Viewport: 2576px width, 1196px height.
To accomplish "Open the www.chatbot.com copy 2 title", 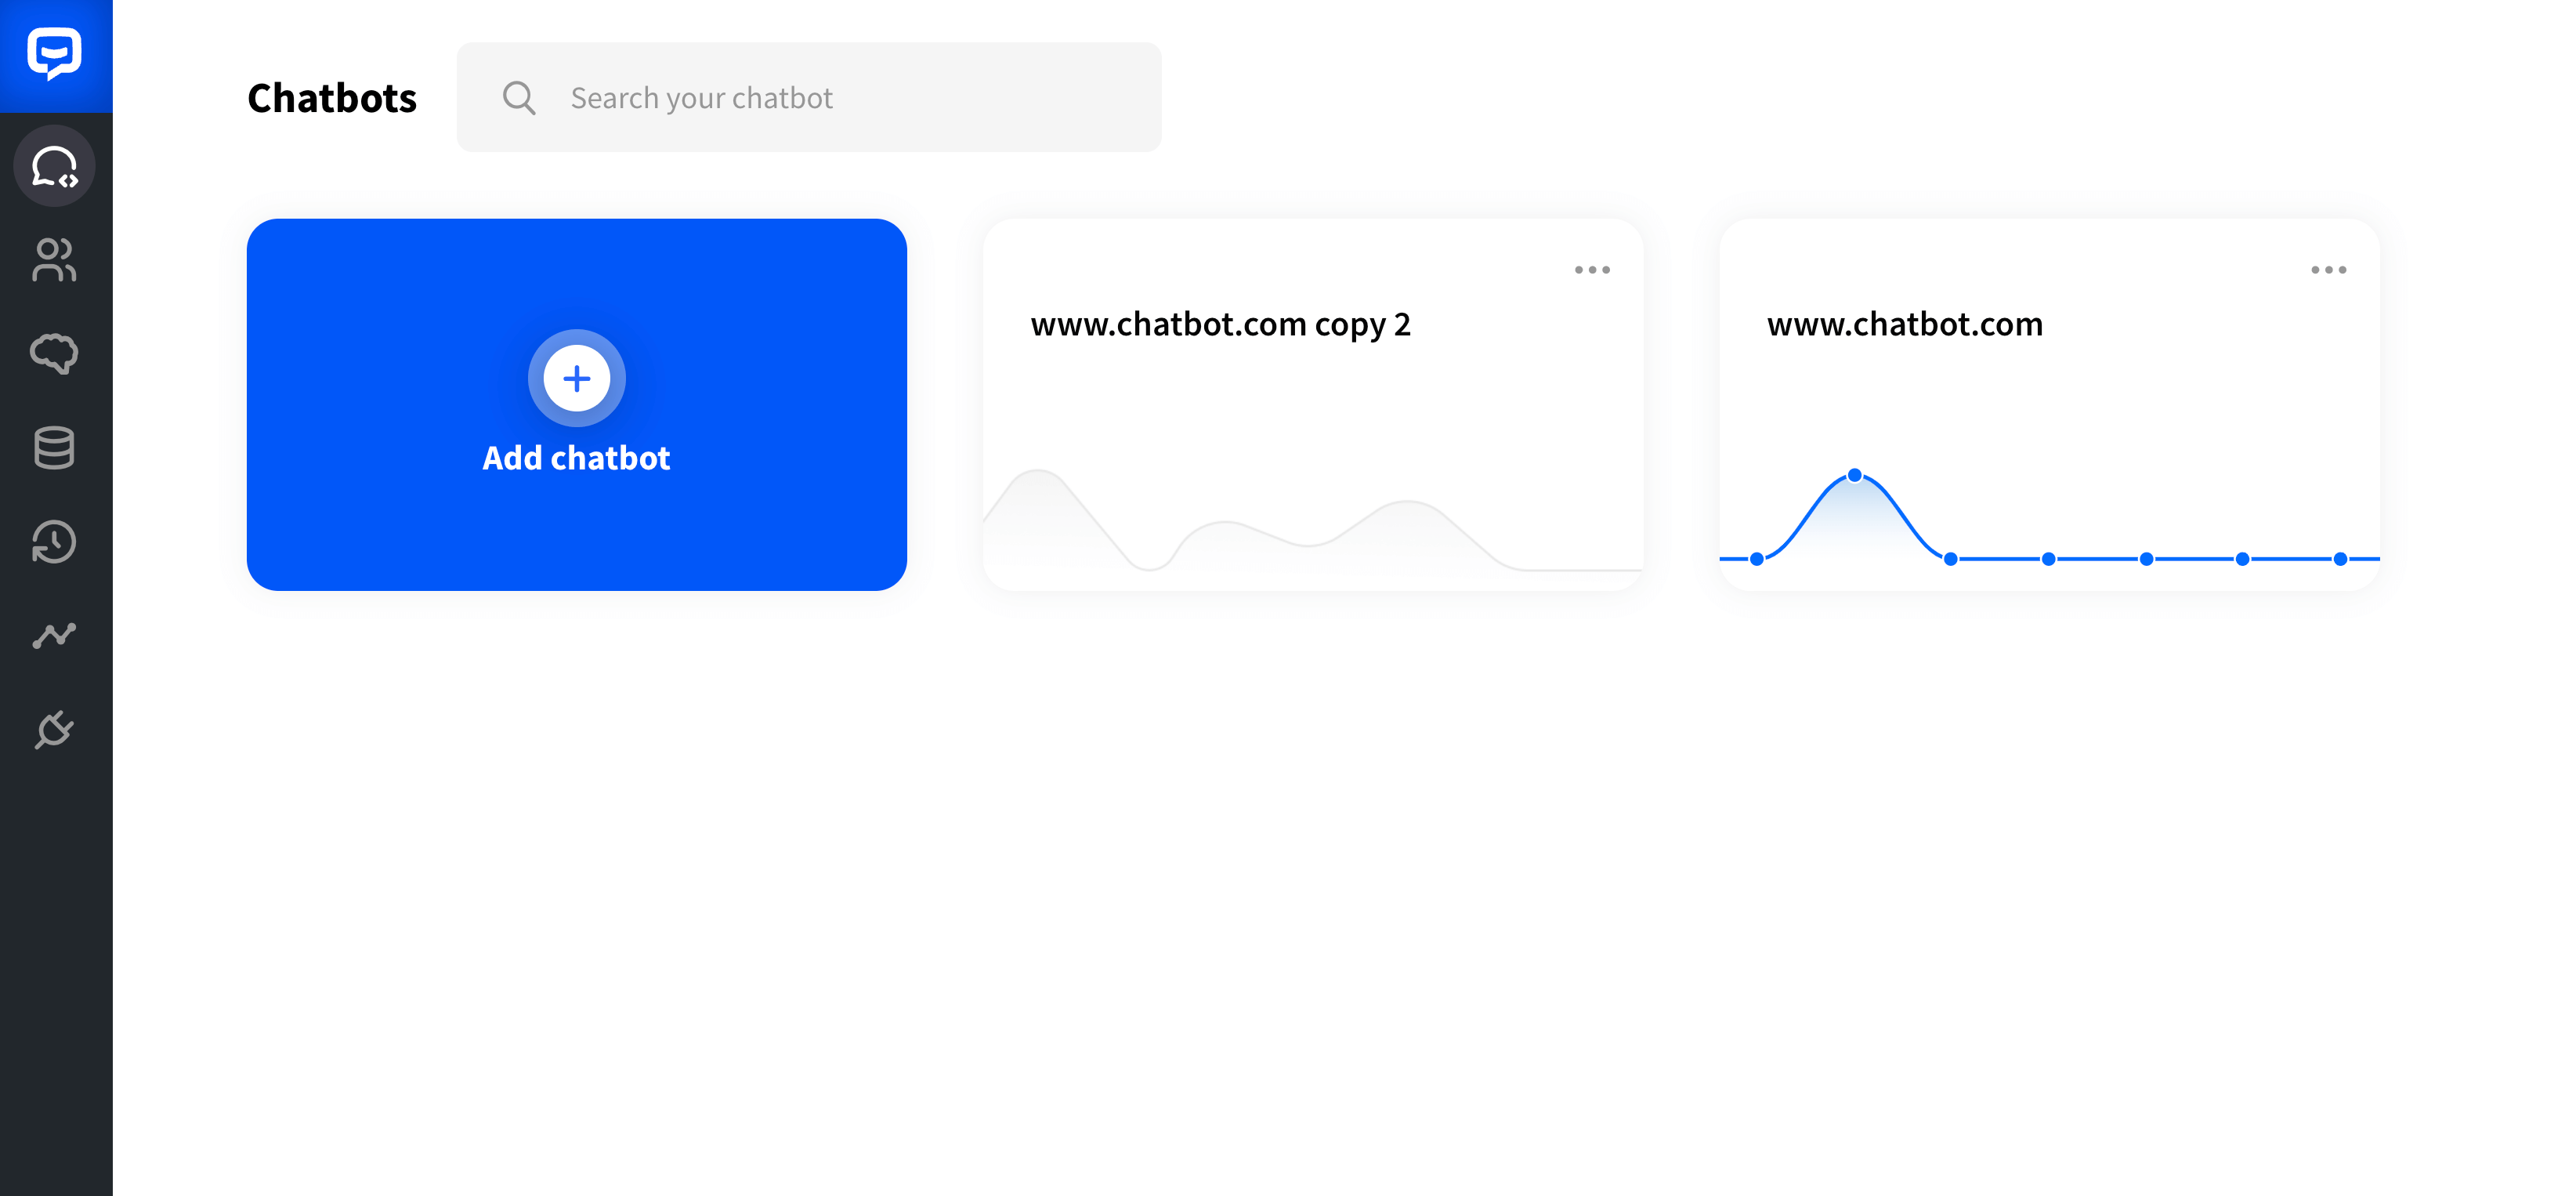I will [1221, 324].
